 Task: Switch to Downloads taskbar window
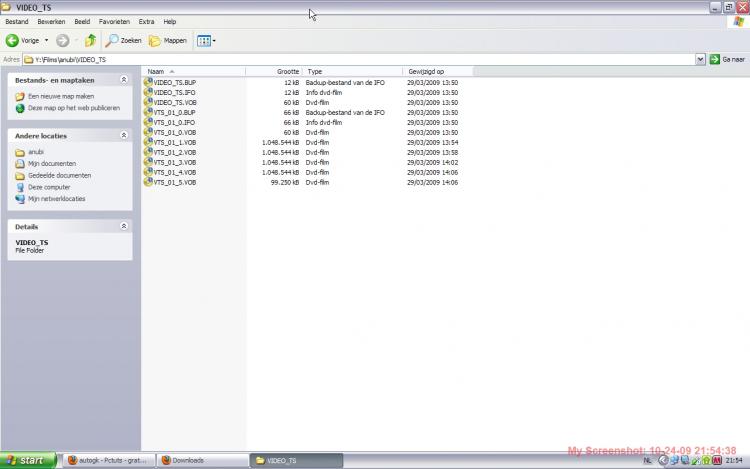202,460
